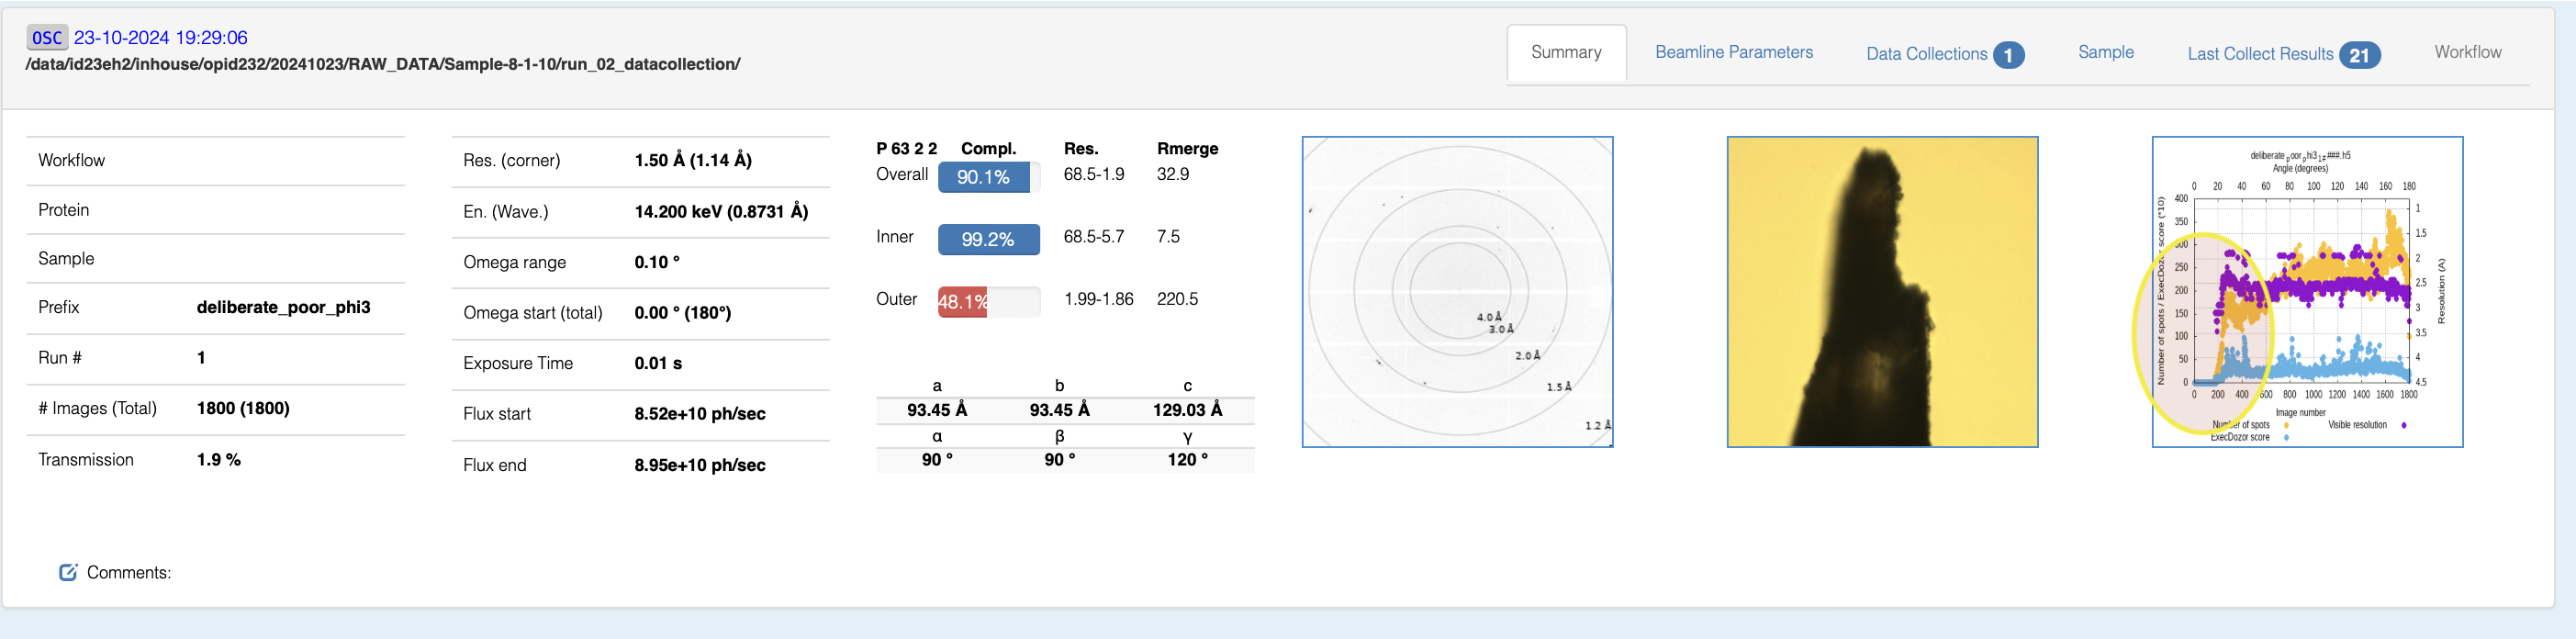Click the OSC badge label
Image resolution: width=2576 pixels, height=639 pixels.
click(47, 38)
